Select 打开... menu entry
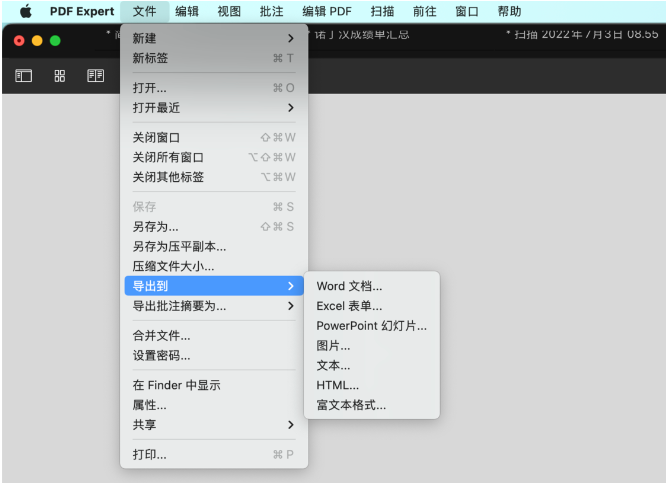Image resolution: width=667 pixels, height=483 pixels. click(x=214, y=88)
